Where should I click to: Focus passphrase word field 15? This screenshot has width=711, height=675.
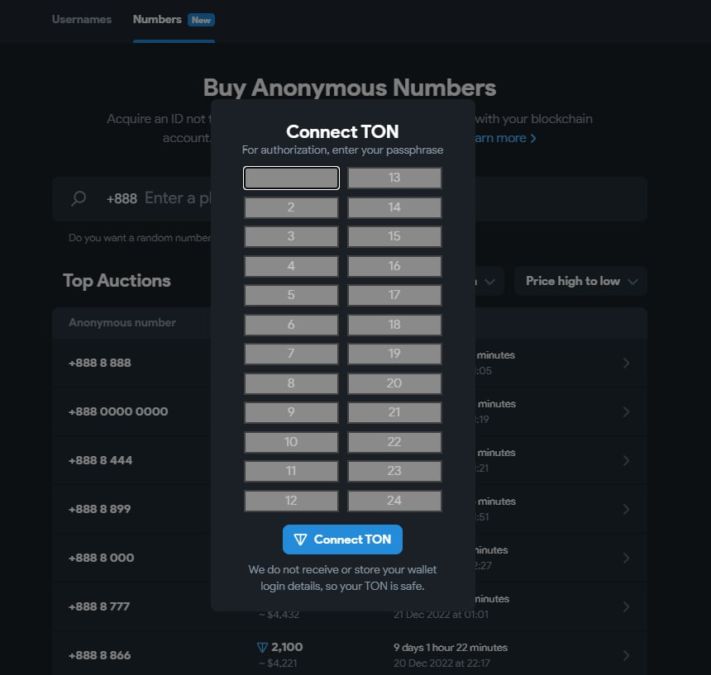coord(394,236)
